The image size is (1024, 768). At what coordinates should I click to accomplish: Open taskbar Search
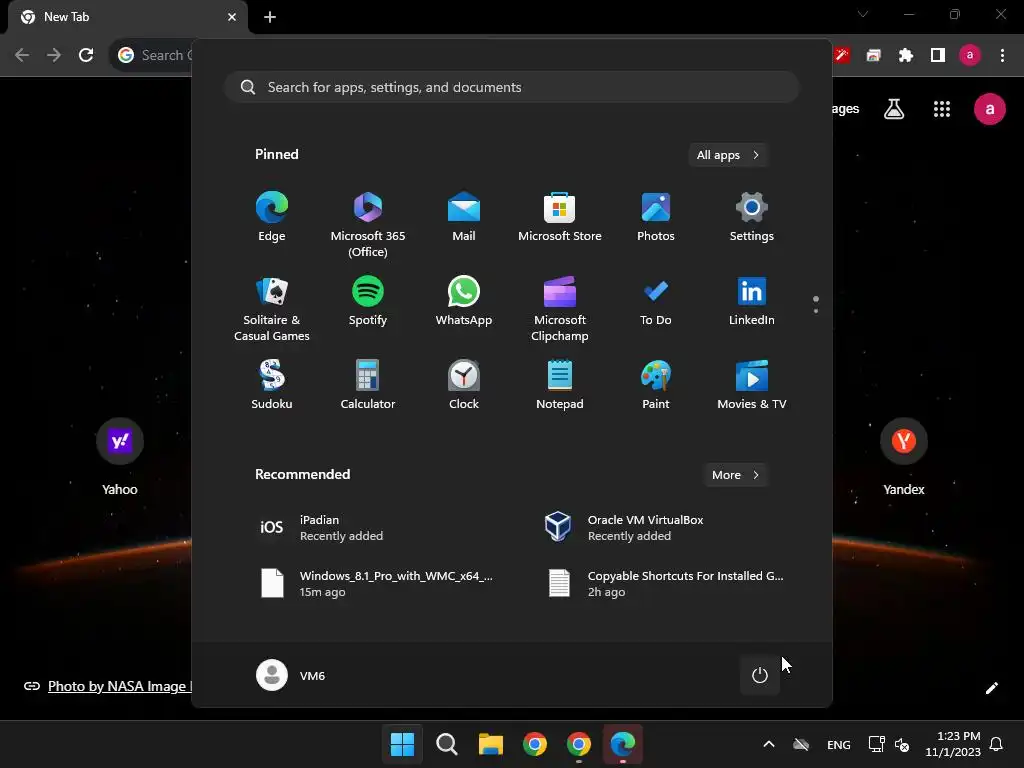click(x=447, y=744)
